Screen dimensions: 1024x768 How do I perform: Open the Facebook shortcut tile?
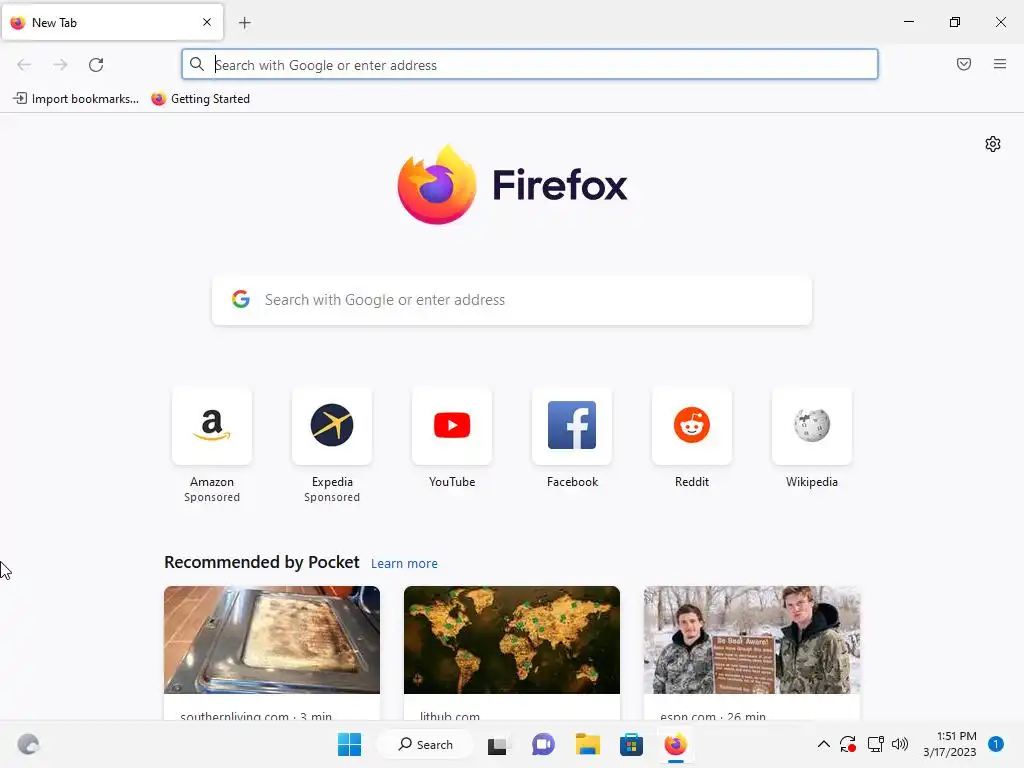pyautogui.click(x=572, y=426)
